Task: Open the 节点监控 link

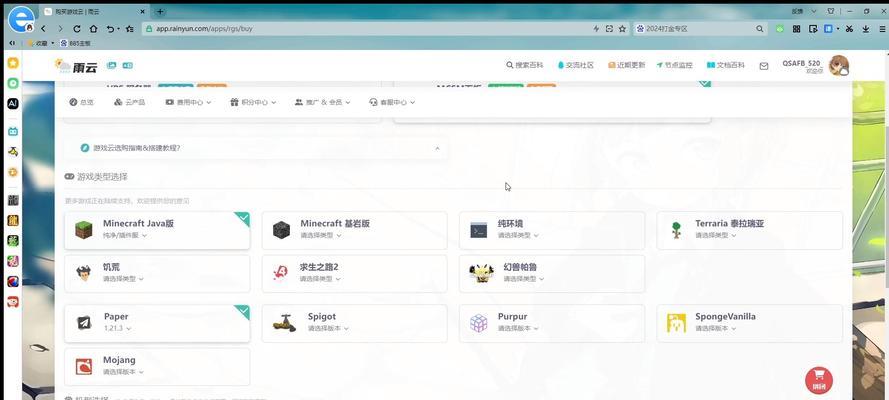Action: (x=675, y=66)
